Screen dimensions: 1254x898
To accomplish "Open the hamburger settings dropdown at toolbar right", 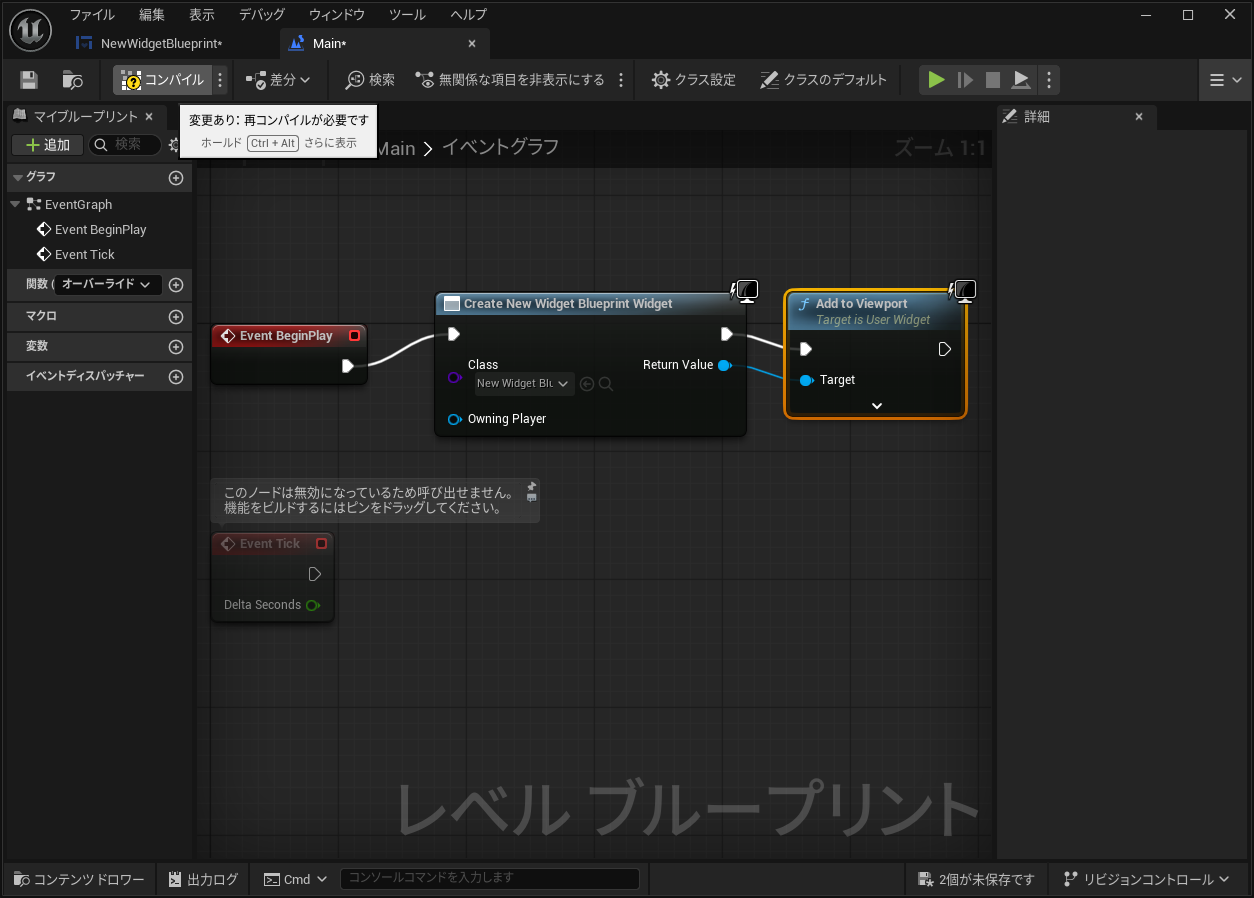I will coord(1225,80).
